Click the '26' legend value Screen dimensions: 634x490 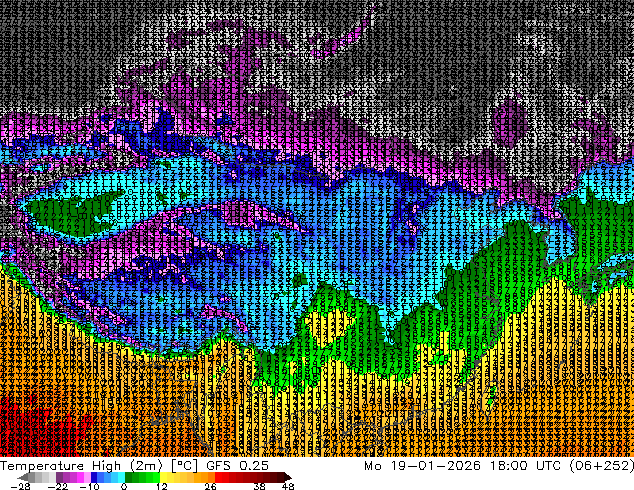tap(210, 486)
